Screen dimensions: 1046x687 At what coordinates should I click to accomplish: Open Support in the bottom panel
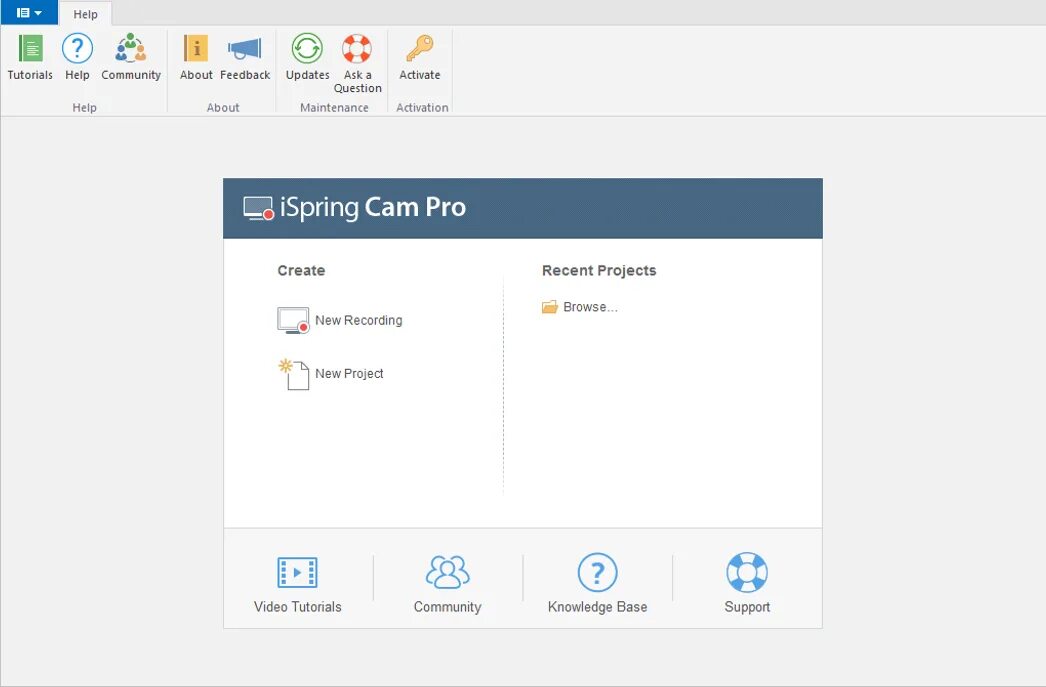coord(747,584)
